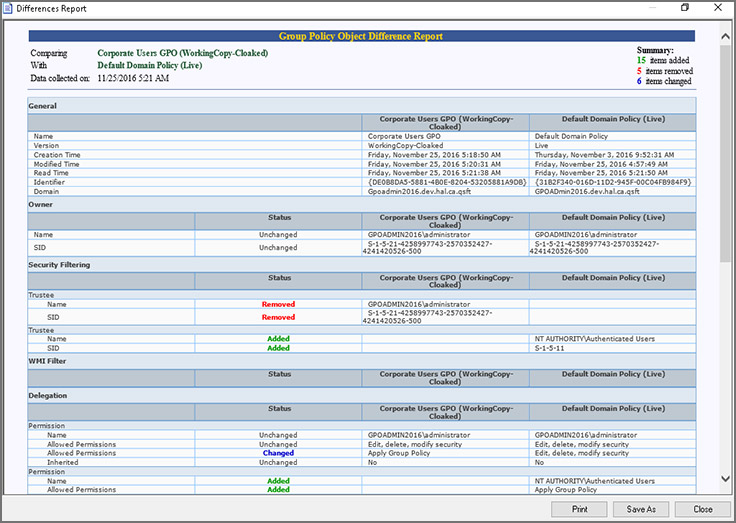The width and height of the screenshot is (736, 523).
Task: Click the first 'Permission' group label under Delegation
Action: point(46,426)
